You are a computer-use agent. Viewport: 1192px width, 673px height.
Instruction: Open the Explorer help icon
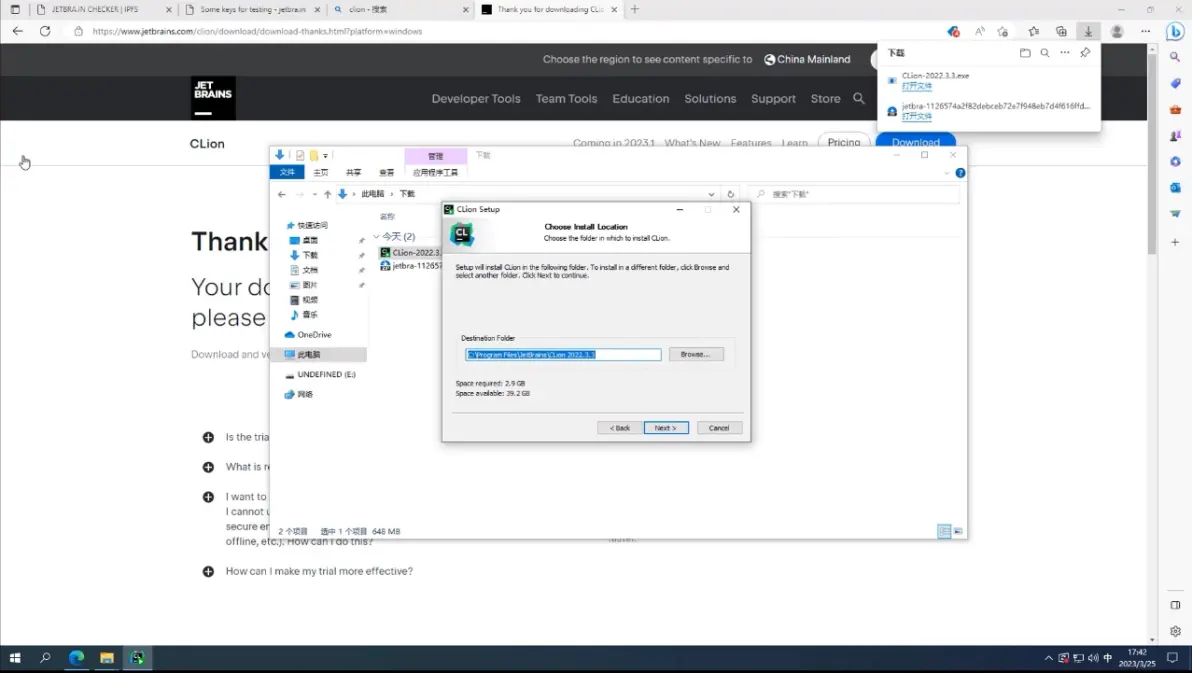[x=960, y=173]
